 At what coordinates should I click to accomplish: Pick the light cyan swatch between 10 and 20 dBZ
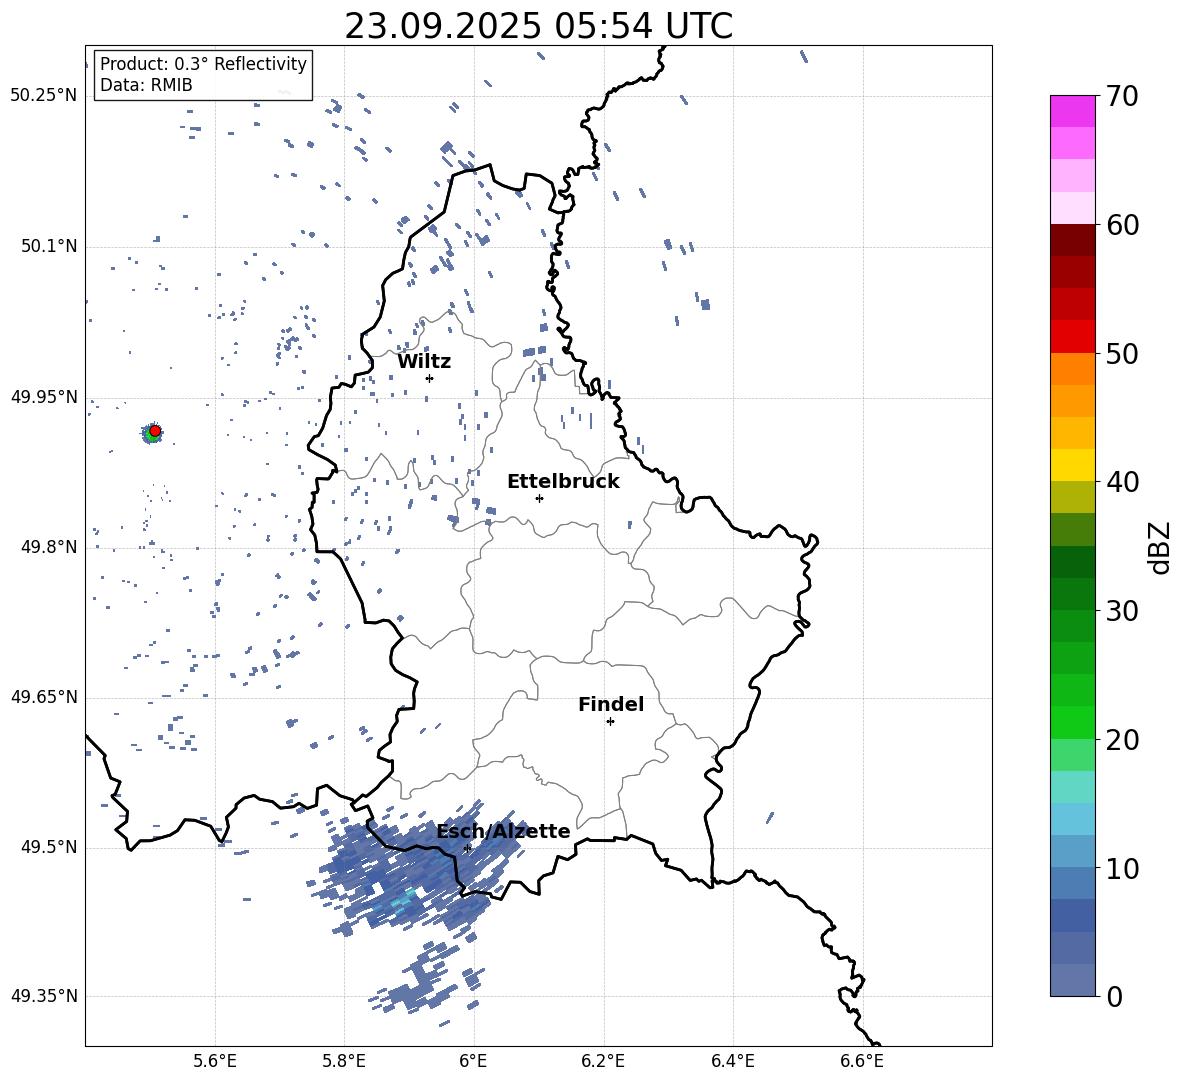point(1072,787)
